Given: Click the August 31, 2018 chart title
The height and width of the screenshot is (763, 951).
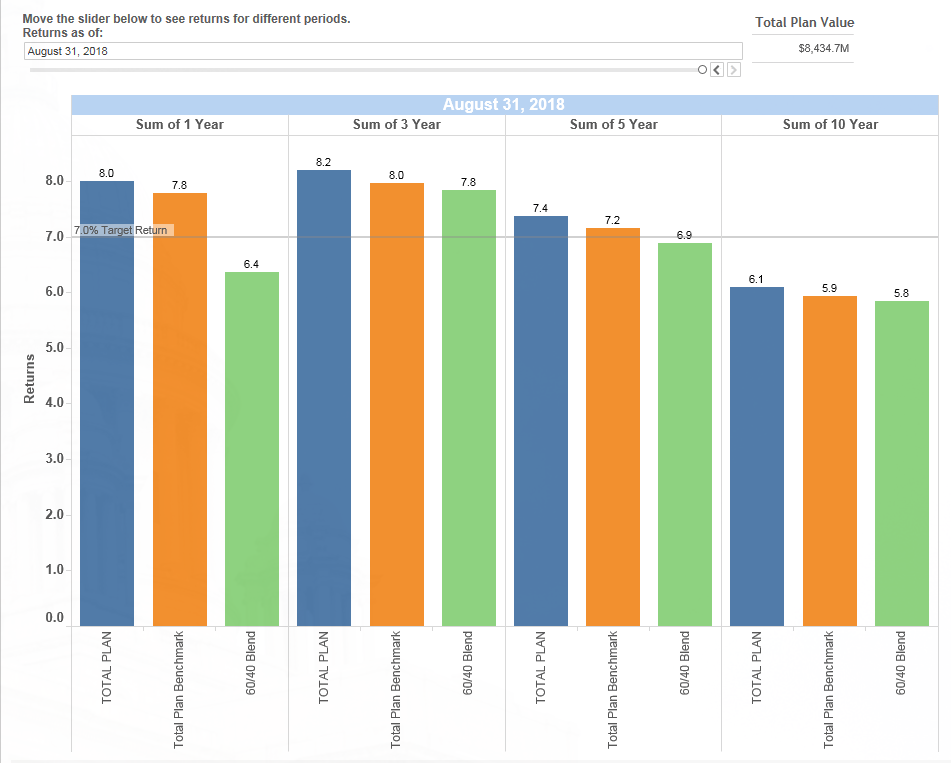Looking at the screenshot, I should click(503, 104).
